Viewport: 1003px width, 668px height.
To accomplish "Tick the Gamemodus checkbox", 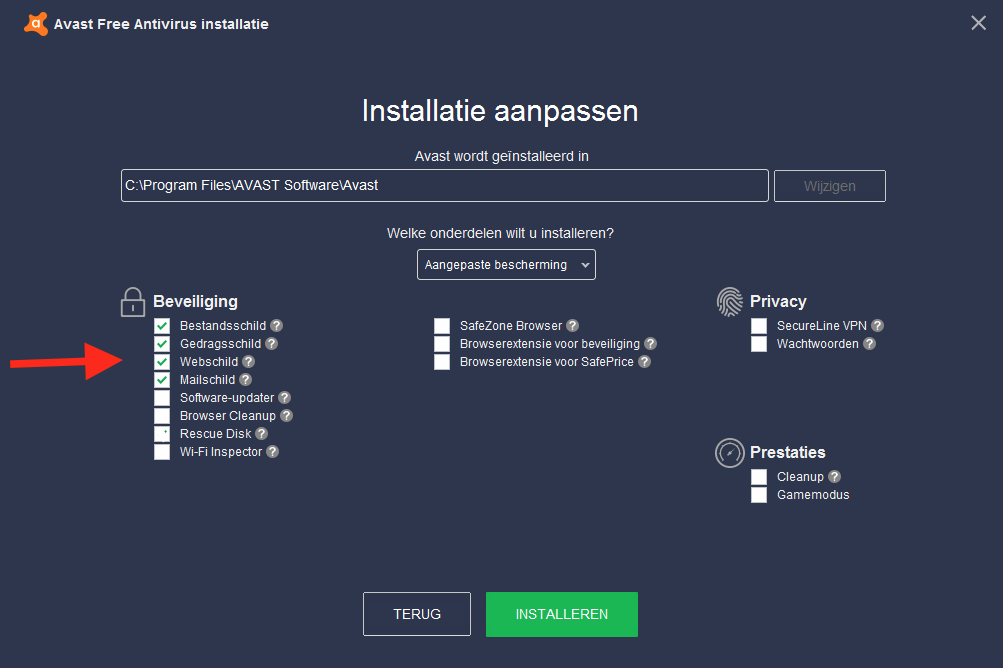I will click(759, 495).
